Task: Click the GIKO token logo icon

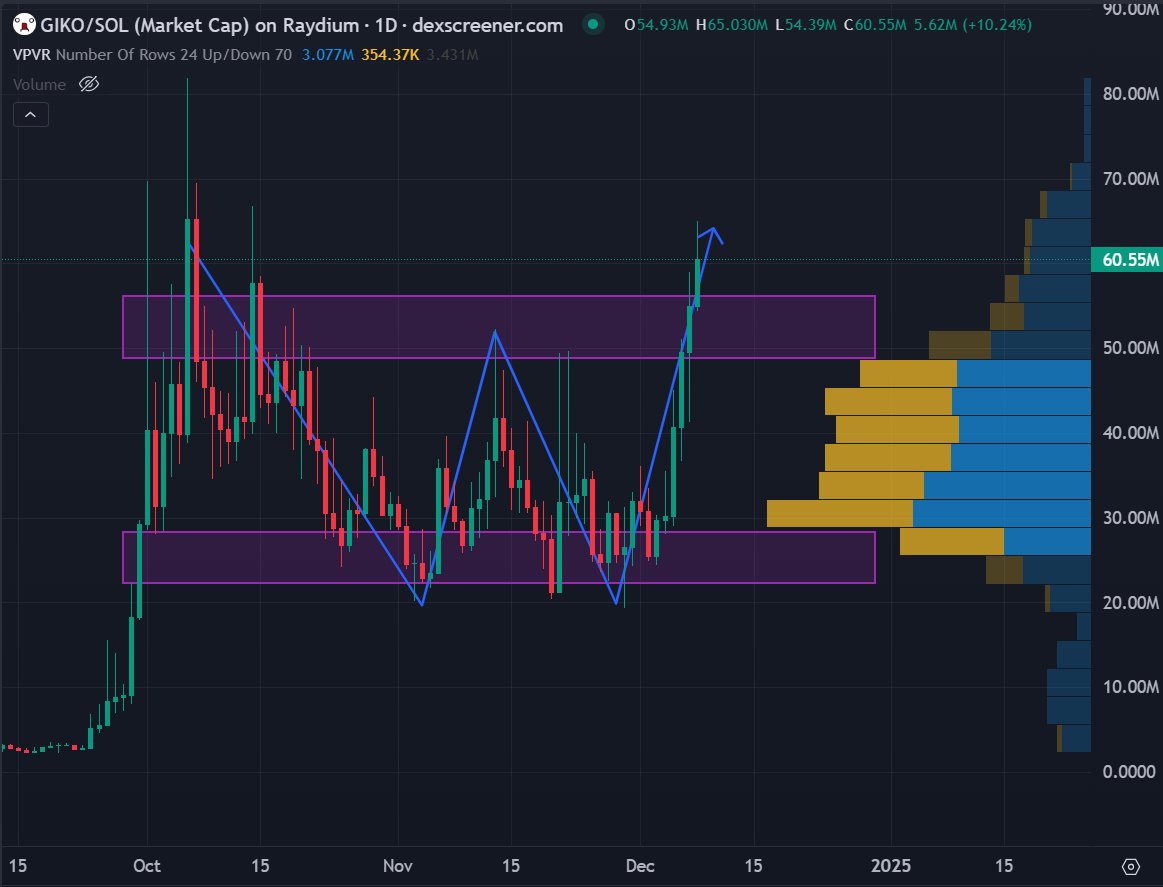Action: [24, 24]
